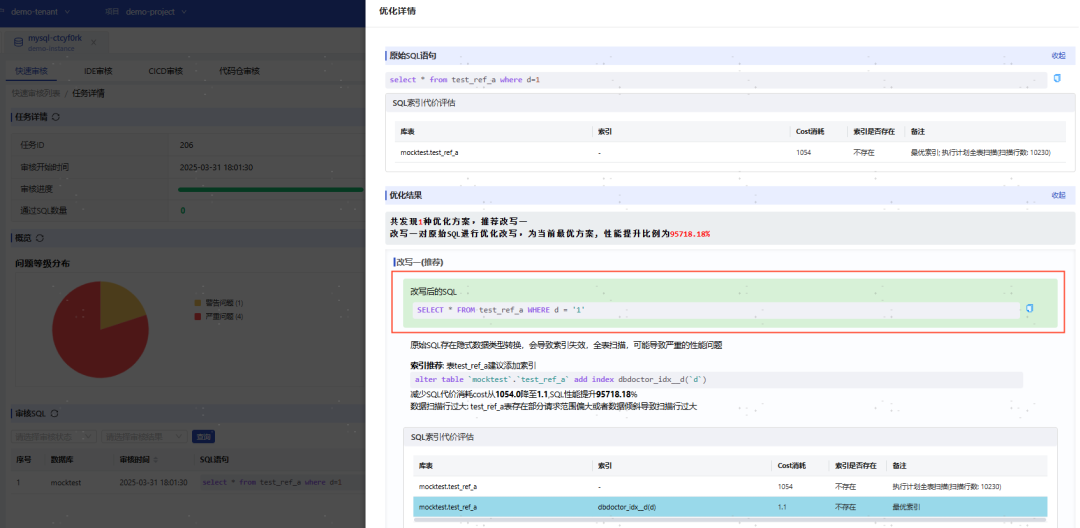
Task: Sort the table by 审核时间 column
Action: point(156,460)
